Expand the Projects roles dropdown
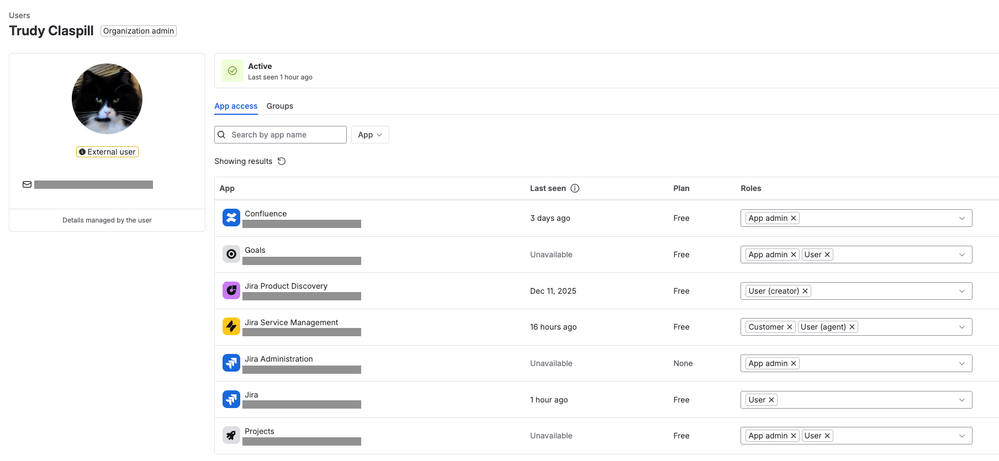 pos(961,436)
